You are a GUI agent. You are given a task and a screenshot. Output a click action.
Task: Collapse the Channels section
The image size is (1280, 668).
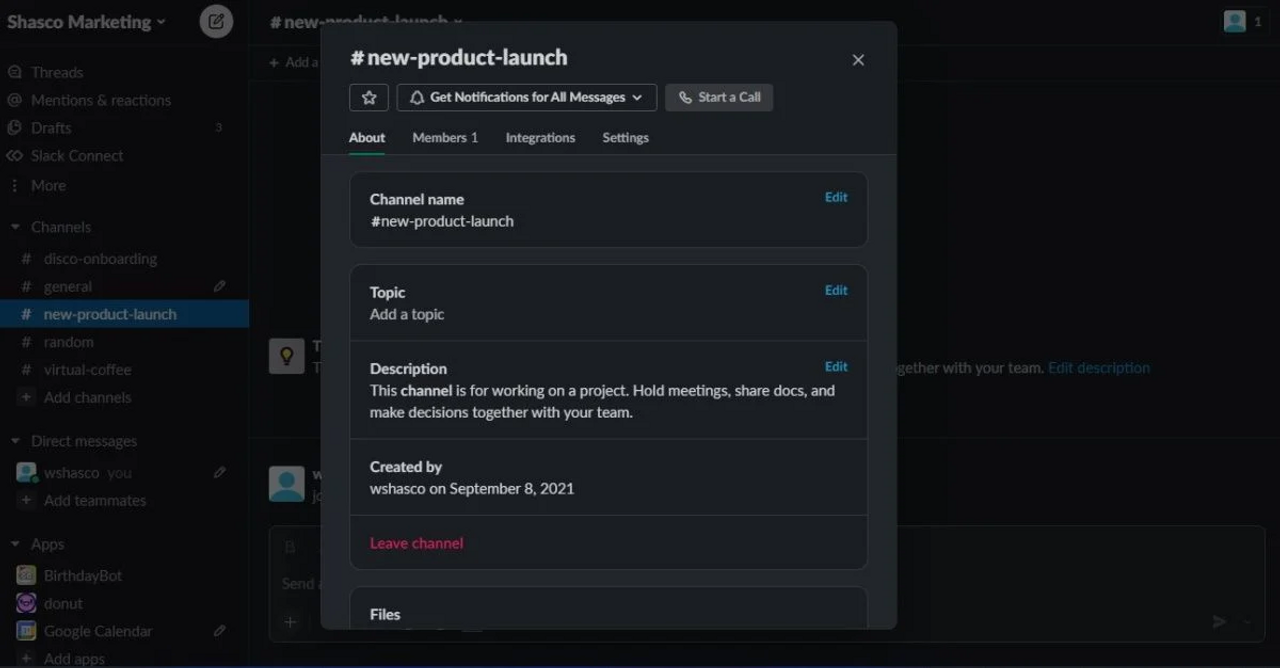pyautogui.click(x=15, y=227)
